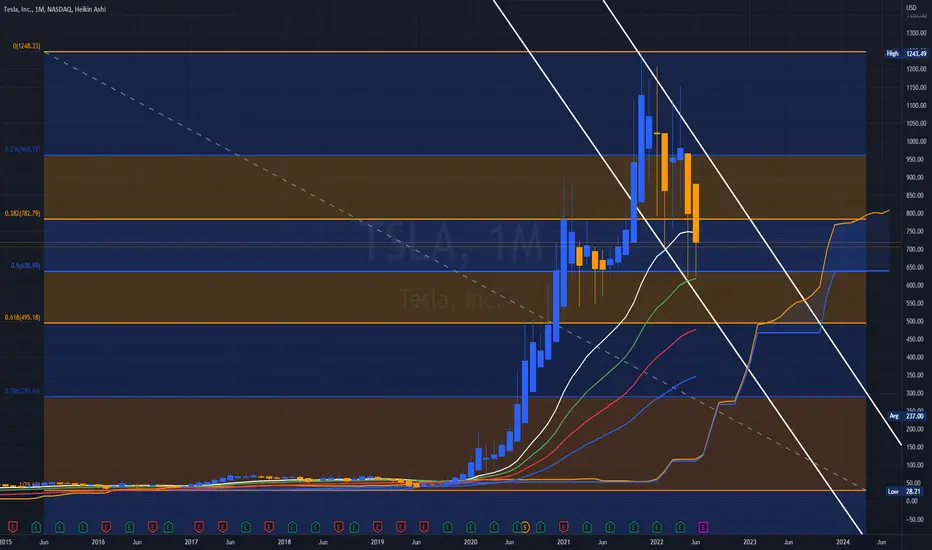Click the chart title Tesla, Inc., 1M, NASDAQ

point(55,9)
